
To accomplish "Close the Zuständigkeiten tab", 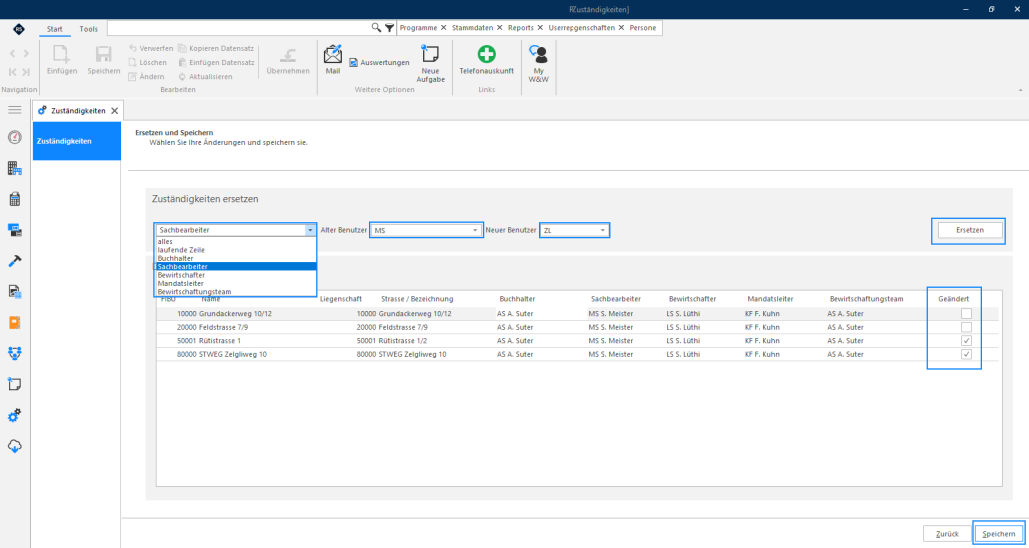I will click(115, 111).
